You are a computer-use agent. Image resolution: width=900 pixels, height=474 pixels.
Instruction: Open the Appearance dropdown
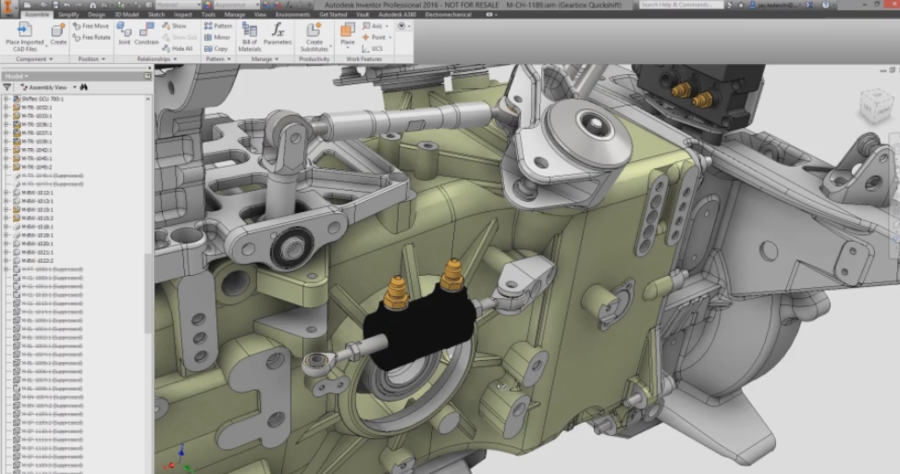pyautogui.click(x=237, y=5)
